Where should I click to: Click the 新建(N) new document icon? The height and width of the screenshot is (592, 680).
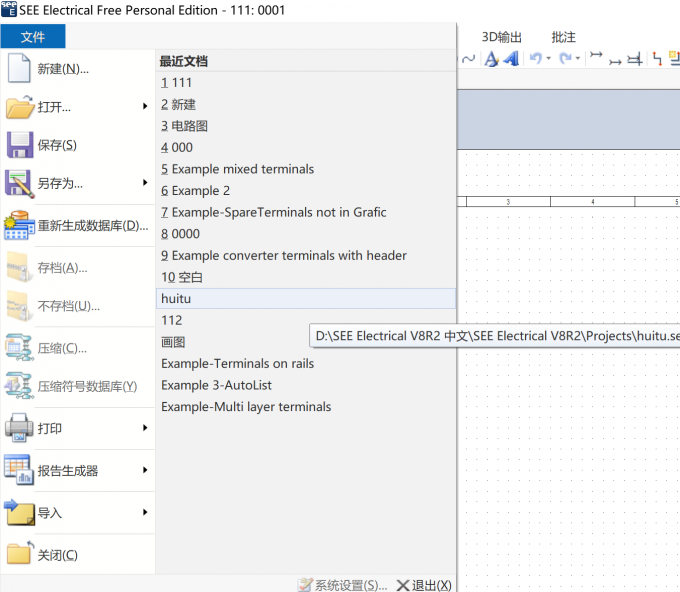(x=19, y=68)
